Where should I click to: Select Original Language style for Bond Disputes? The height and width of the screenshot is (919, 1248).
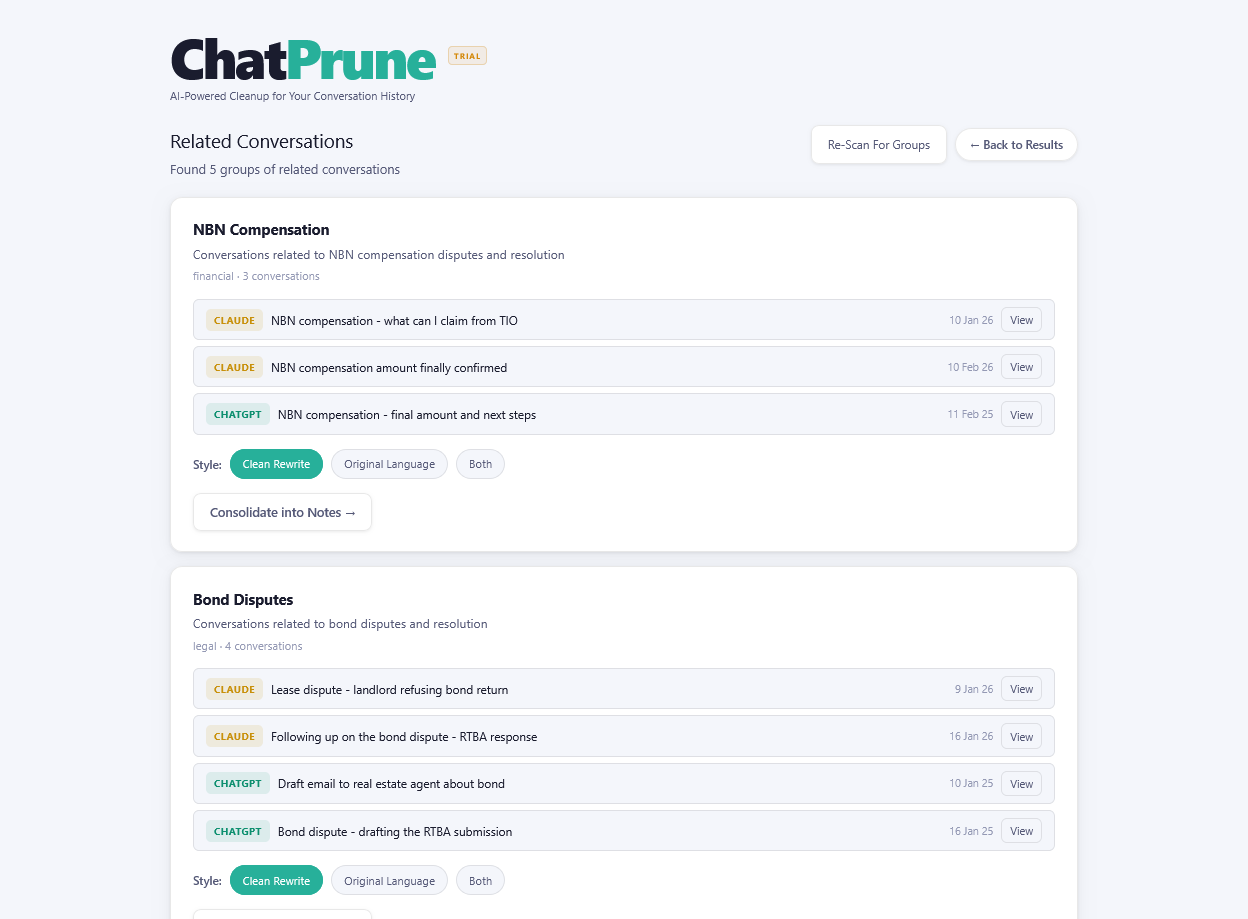389,881
